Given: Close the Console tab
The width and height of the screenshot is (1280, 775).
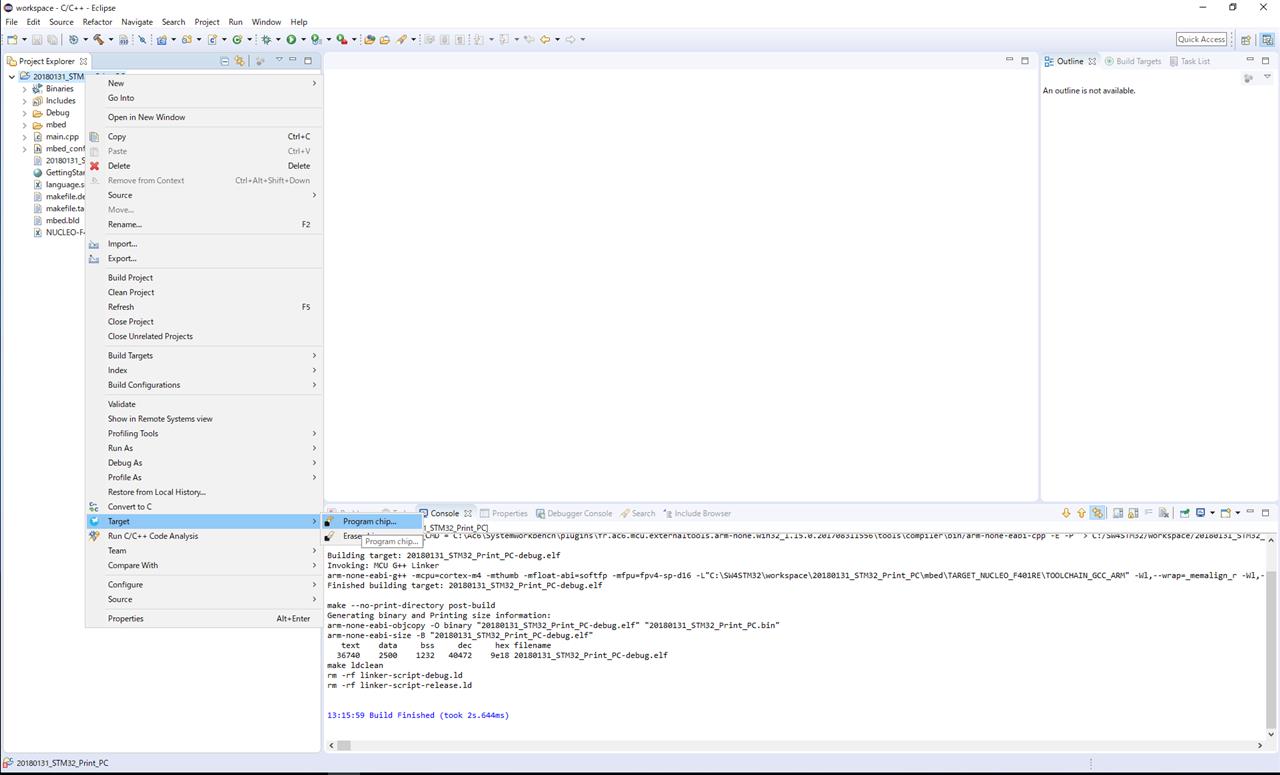Looking at the screenshot, I should tap(467, 513).
